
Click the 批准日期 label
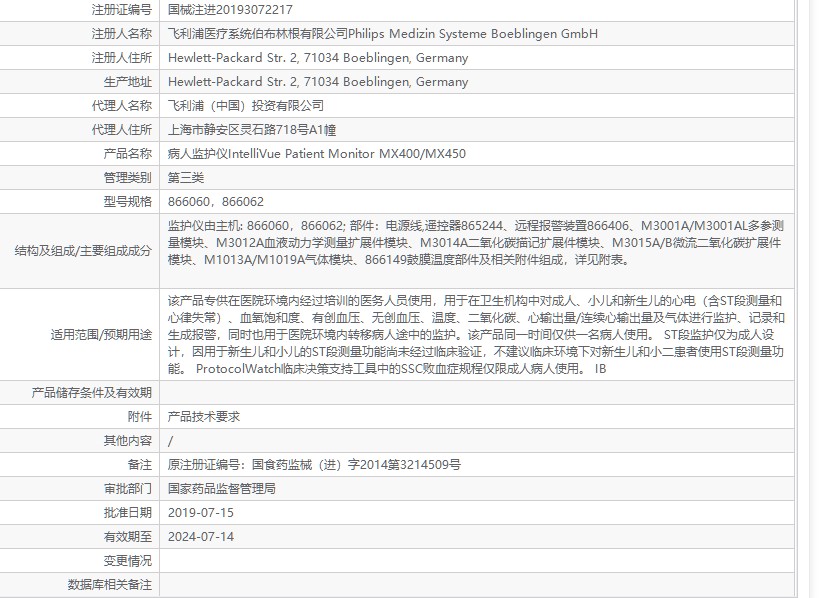point(128,513)
